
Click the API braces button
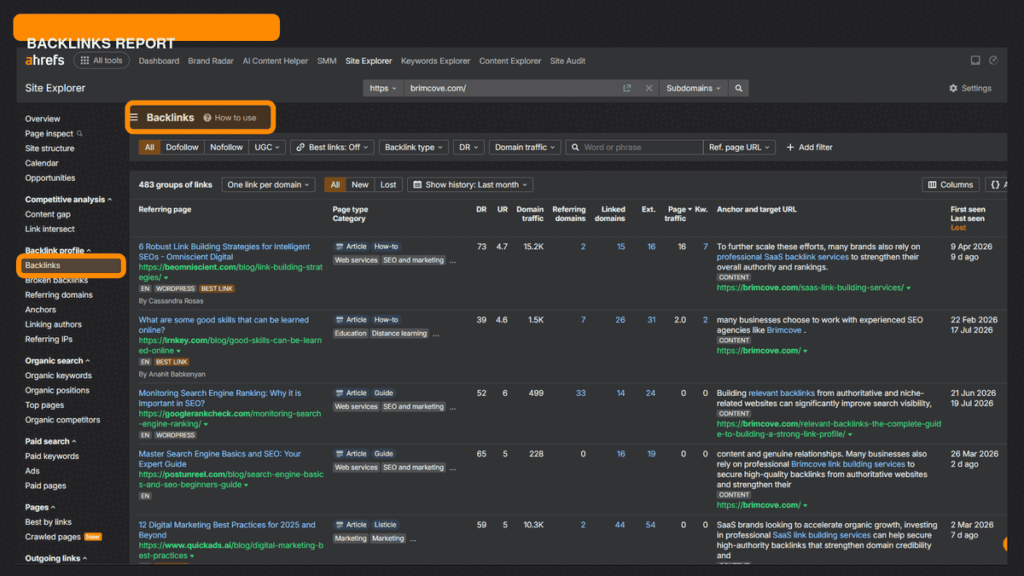pos(997,185)
